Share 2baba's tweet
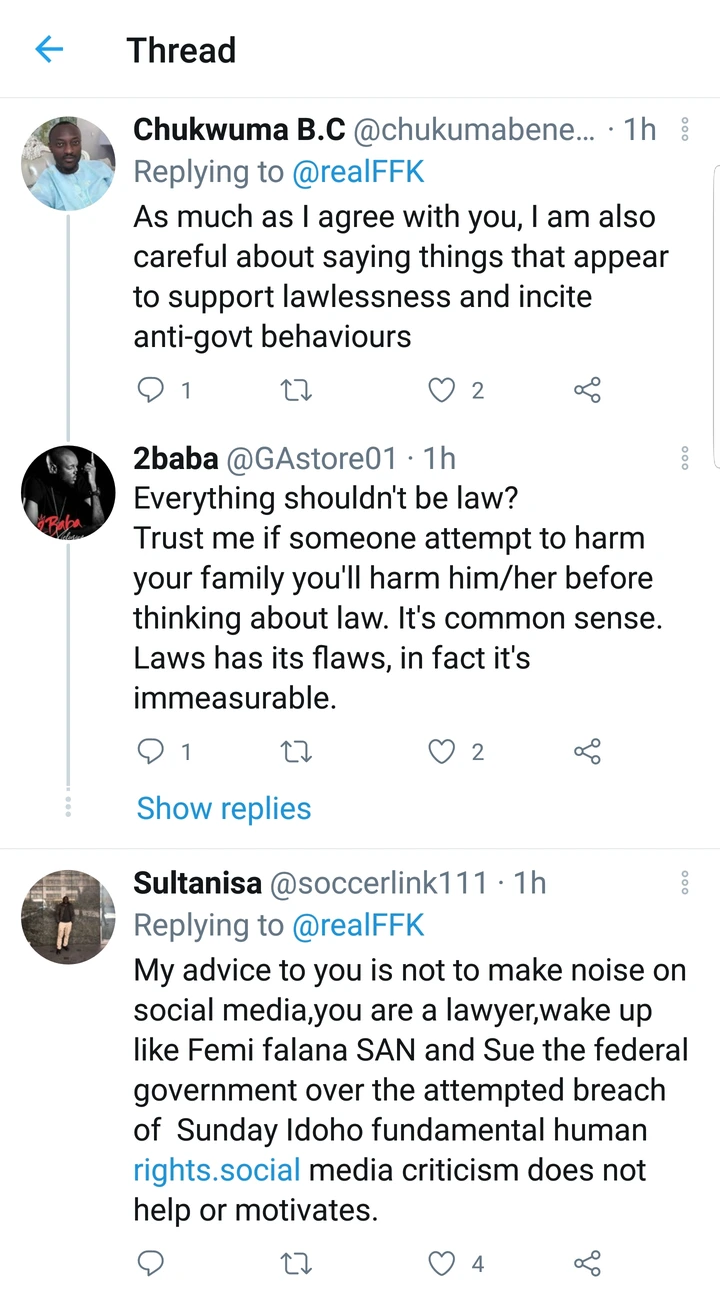Viewport: 720px width, 1289px height. pyautogui.click(x=587, y=752)
